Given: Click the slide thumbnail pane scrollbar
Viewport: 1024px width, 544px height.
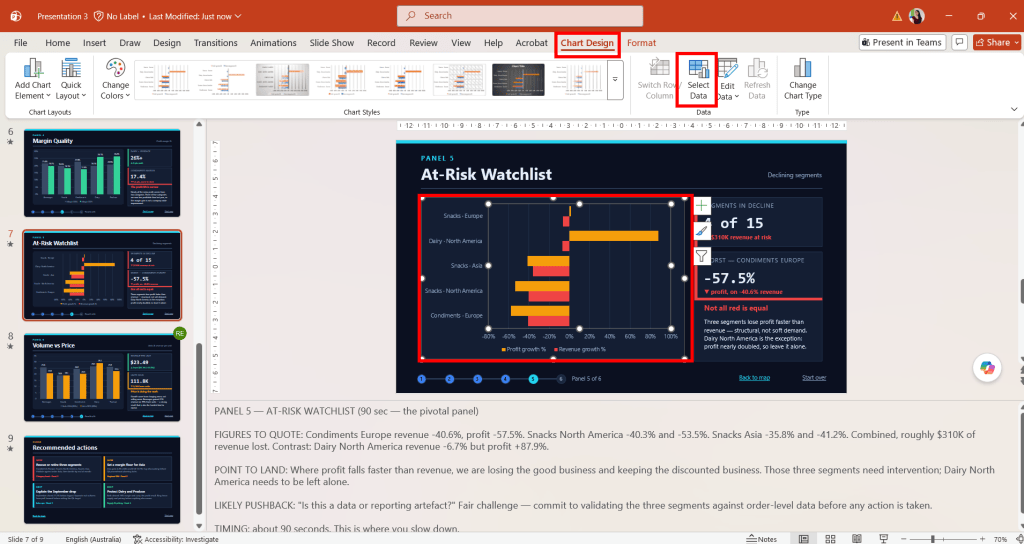Looking at the screenshot, I should [x=199, y=428].
